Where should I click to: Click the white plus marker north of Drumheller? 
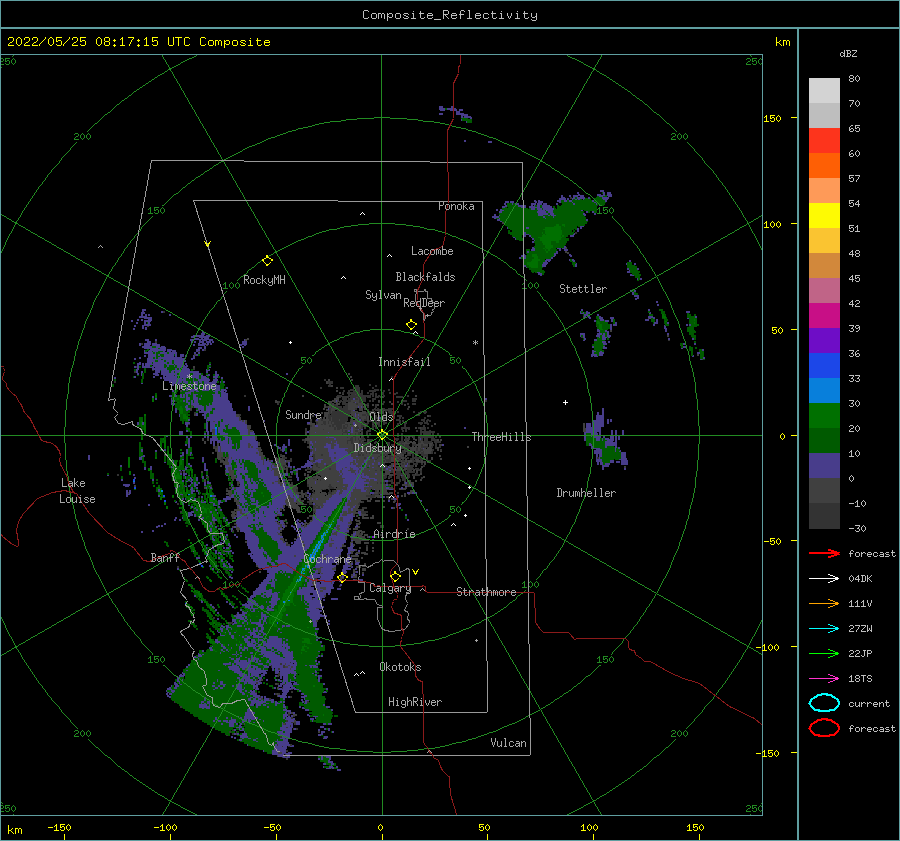point(565,402)
